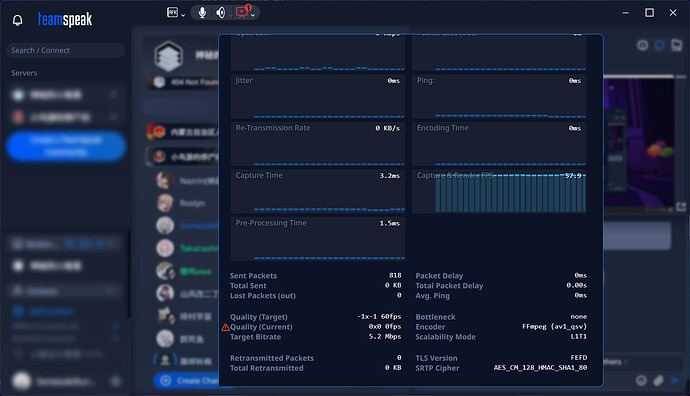
Task: Select the Retransmitted Packets label
Action: pos(272,358)
